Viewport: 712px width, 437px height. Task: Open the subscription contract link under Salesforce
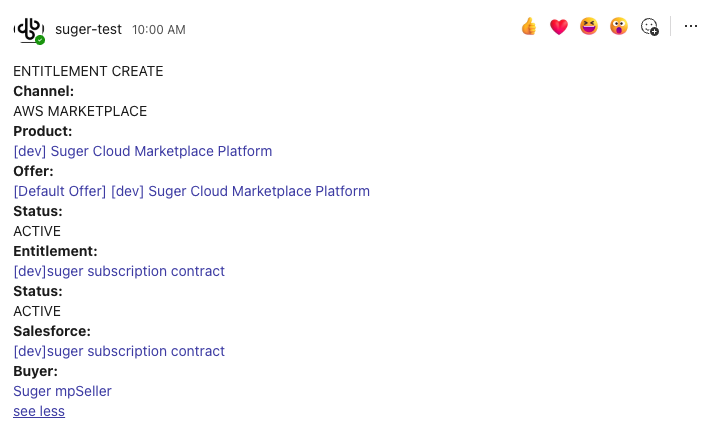click(119, 351)
